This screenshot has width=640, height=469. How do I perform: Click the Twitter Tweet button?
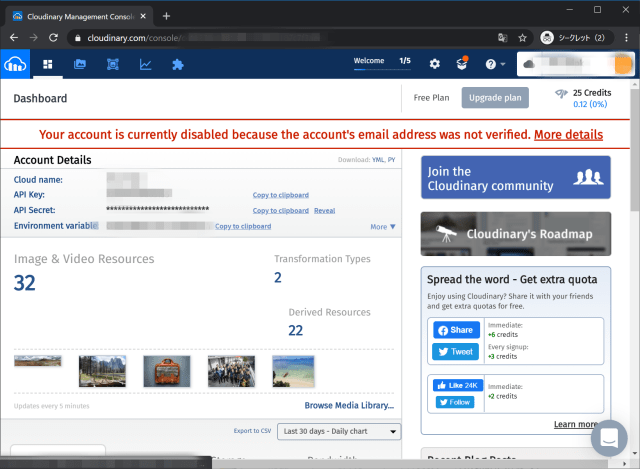pyautogui.click(x=456, y=351)
